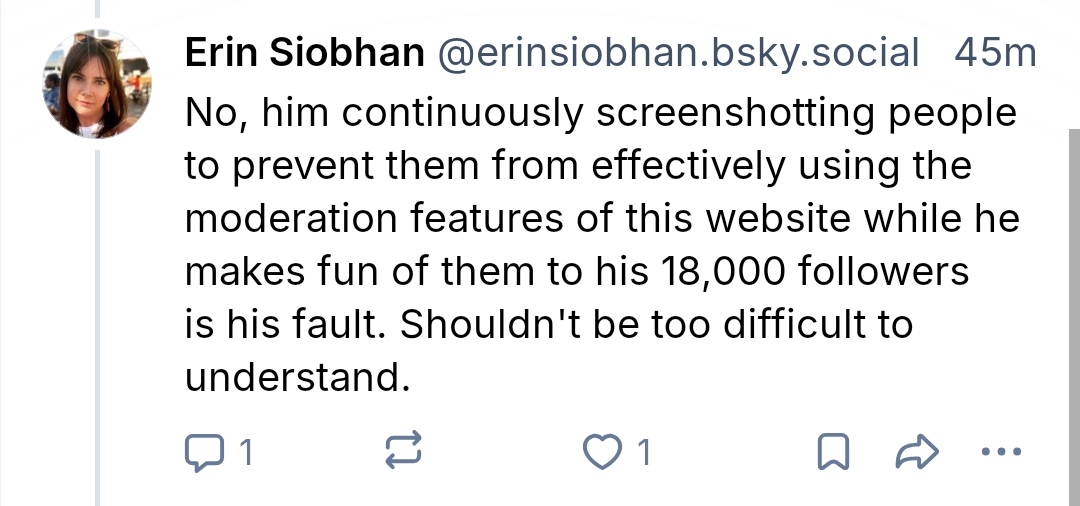Bookmark Erin Siobhan's post
The width and height of the screenshot is (1080, 506).
click(831, 454)
